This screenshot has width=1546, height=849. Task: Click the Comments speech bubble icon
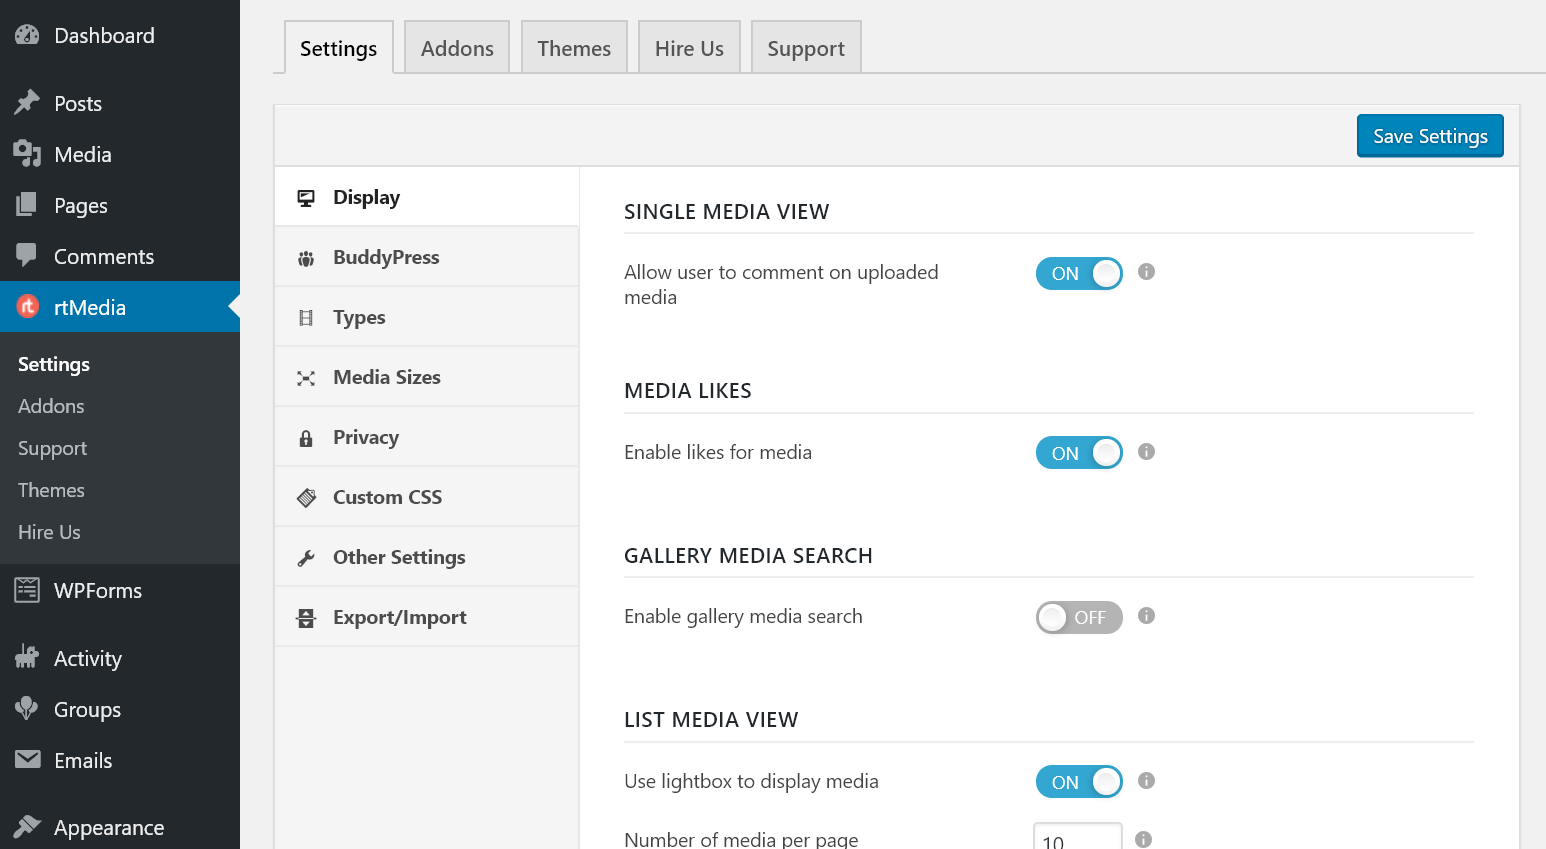coord(25,256)
